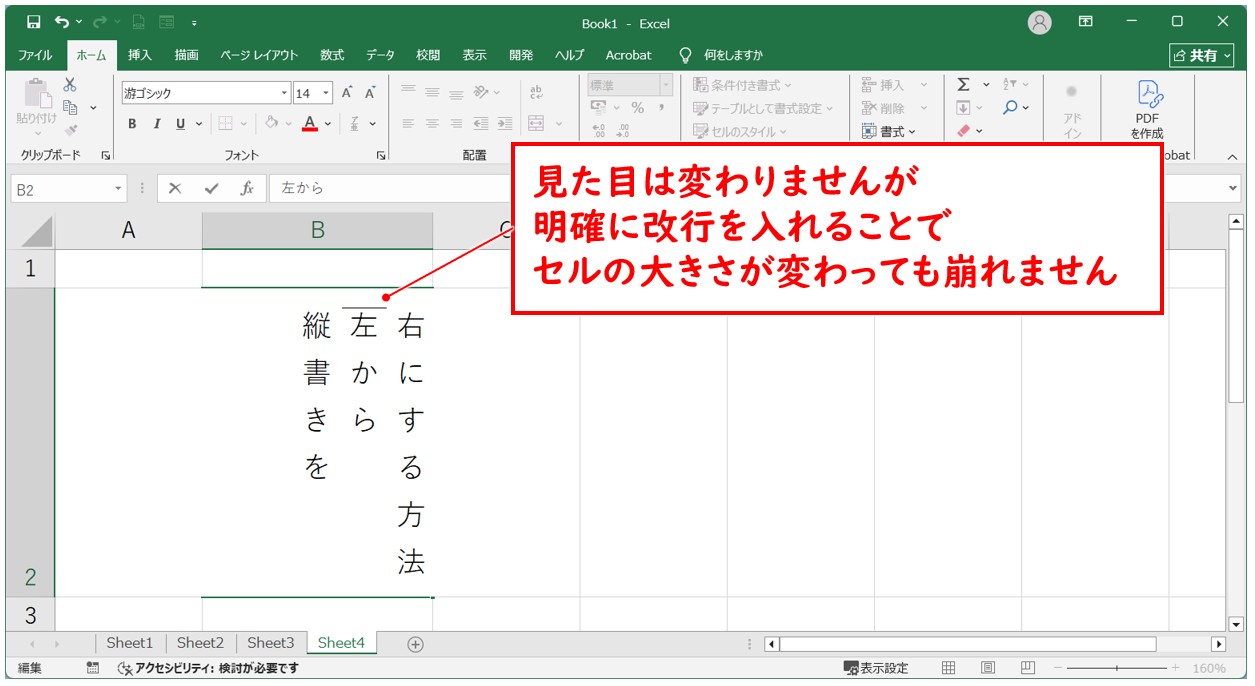Click the 共有 share button
This screenshot has height=686, width=1255.
[x=1202, y=55]
